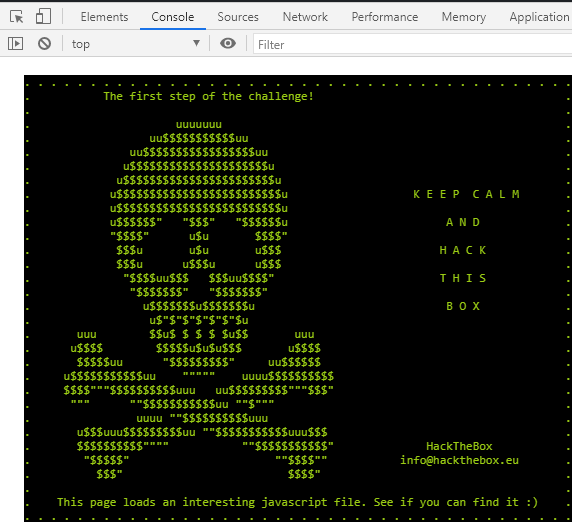This screenshot has width=572, height=522.
Task: Focus the console Filter field
Action: coord(413,45)
